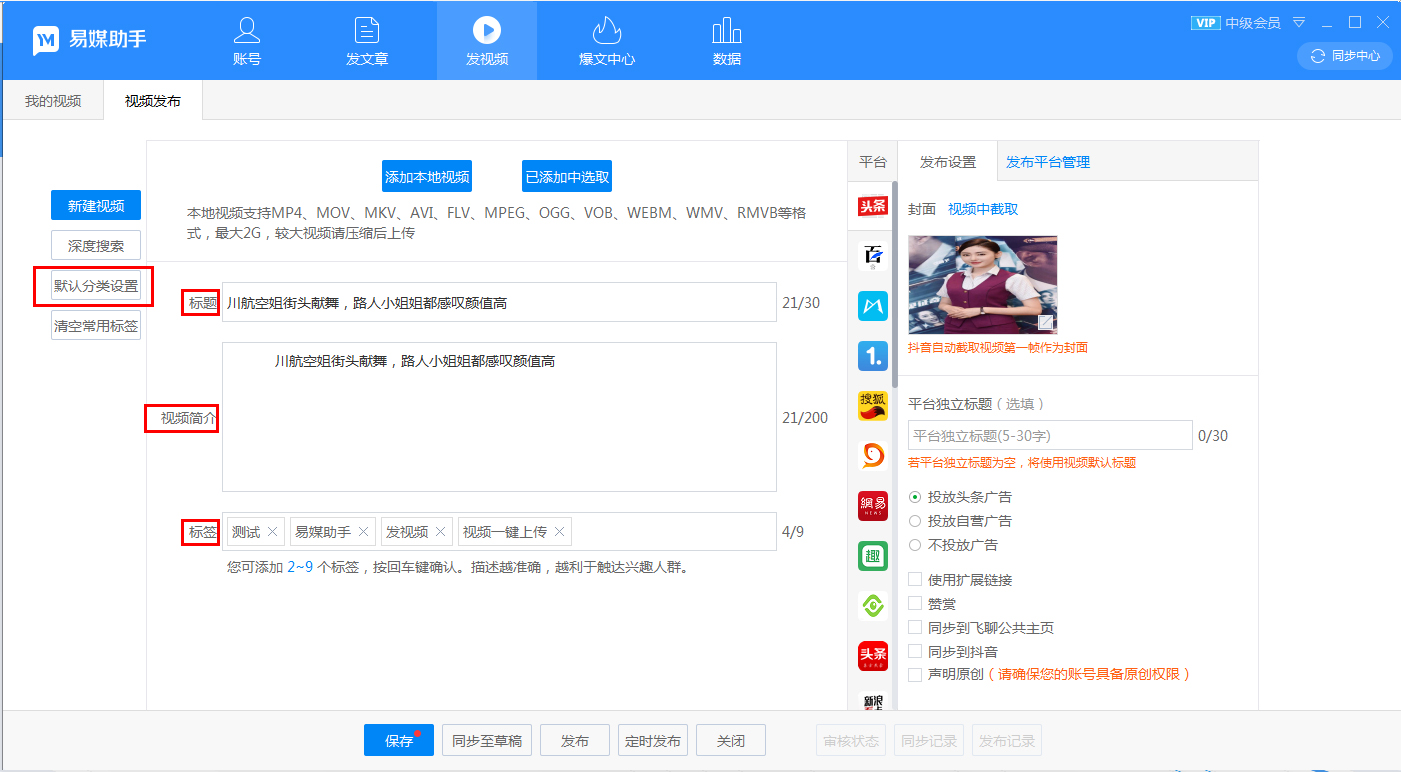Enable the 赞赏 checkbox

coord(914,604)
